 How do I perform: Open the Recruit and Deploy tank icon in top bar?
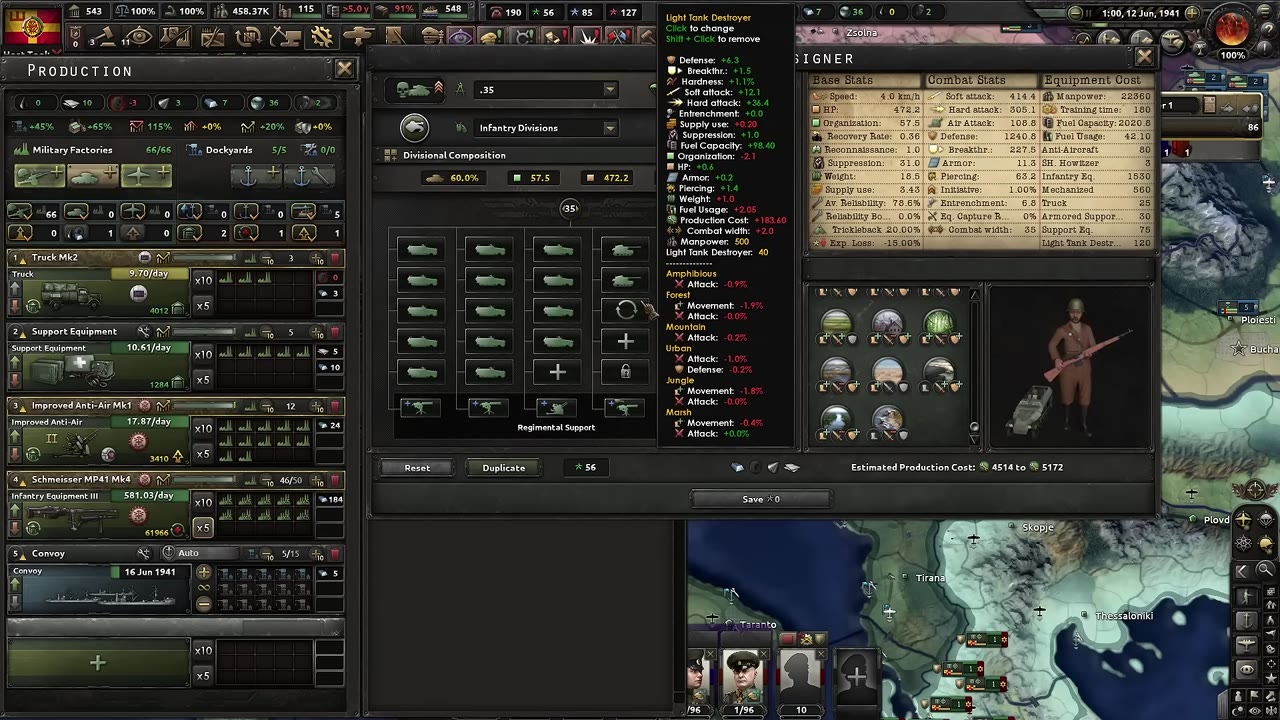[x=358, y=38]
